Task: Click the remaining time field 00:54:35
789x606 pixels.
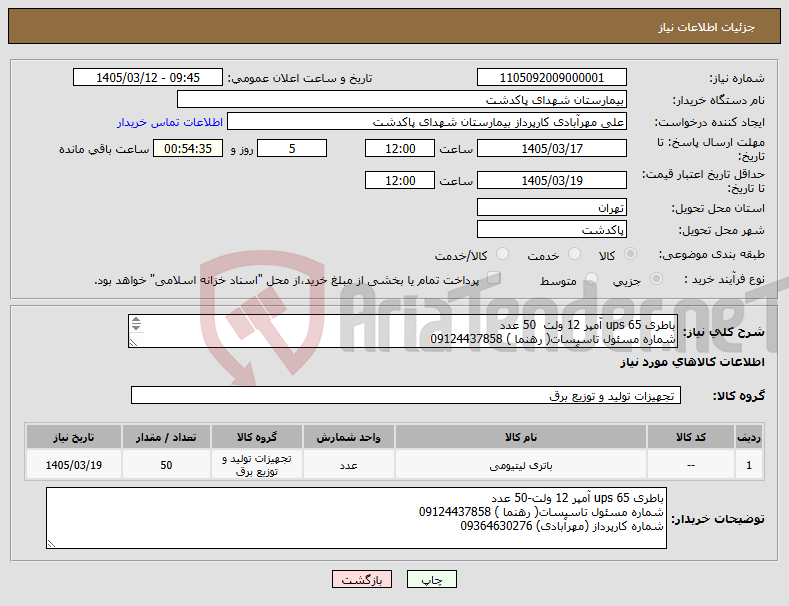Action: (x=188, y=148)
